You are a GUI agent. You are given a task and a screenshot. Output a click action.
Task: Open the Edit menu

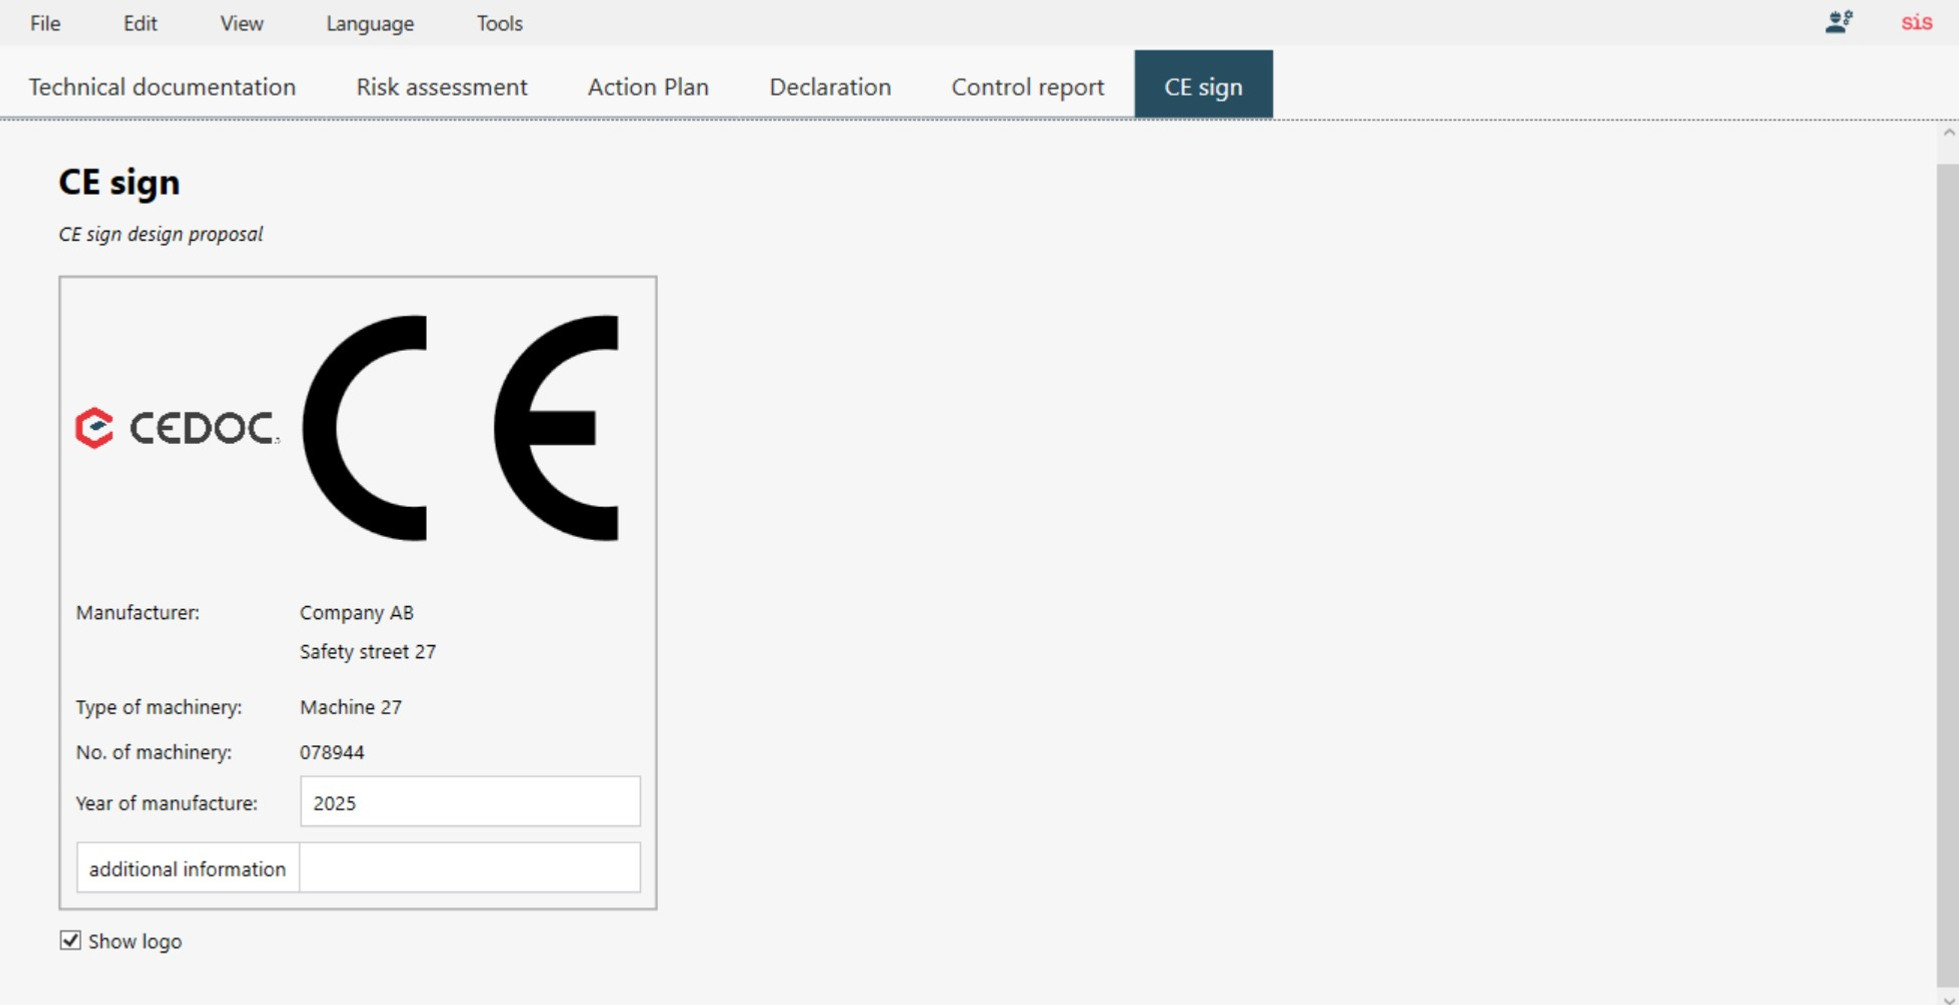[140, 23]
